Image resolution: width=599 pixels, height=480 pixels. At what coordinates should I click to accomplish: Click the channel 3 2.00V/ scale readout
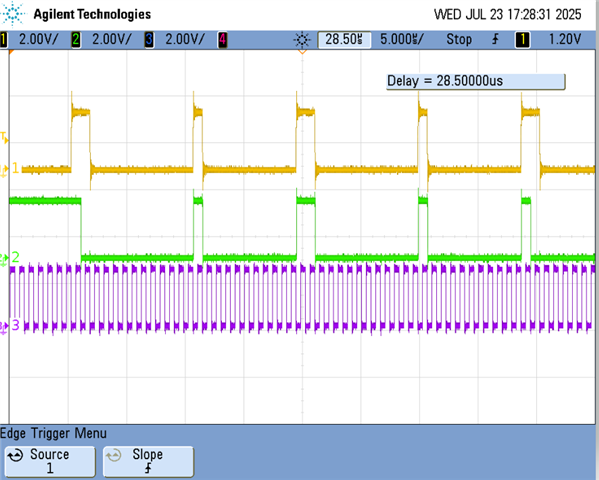185,39
